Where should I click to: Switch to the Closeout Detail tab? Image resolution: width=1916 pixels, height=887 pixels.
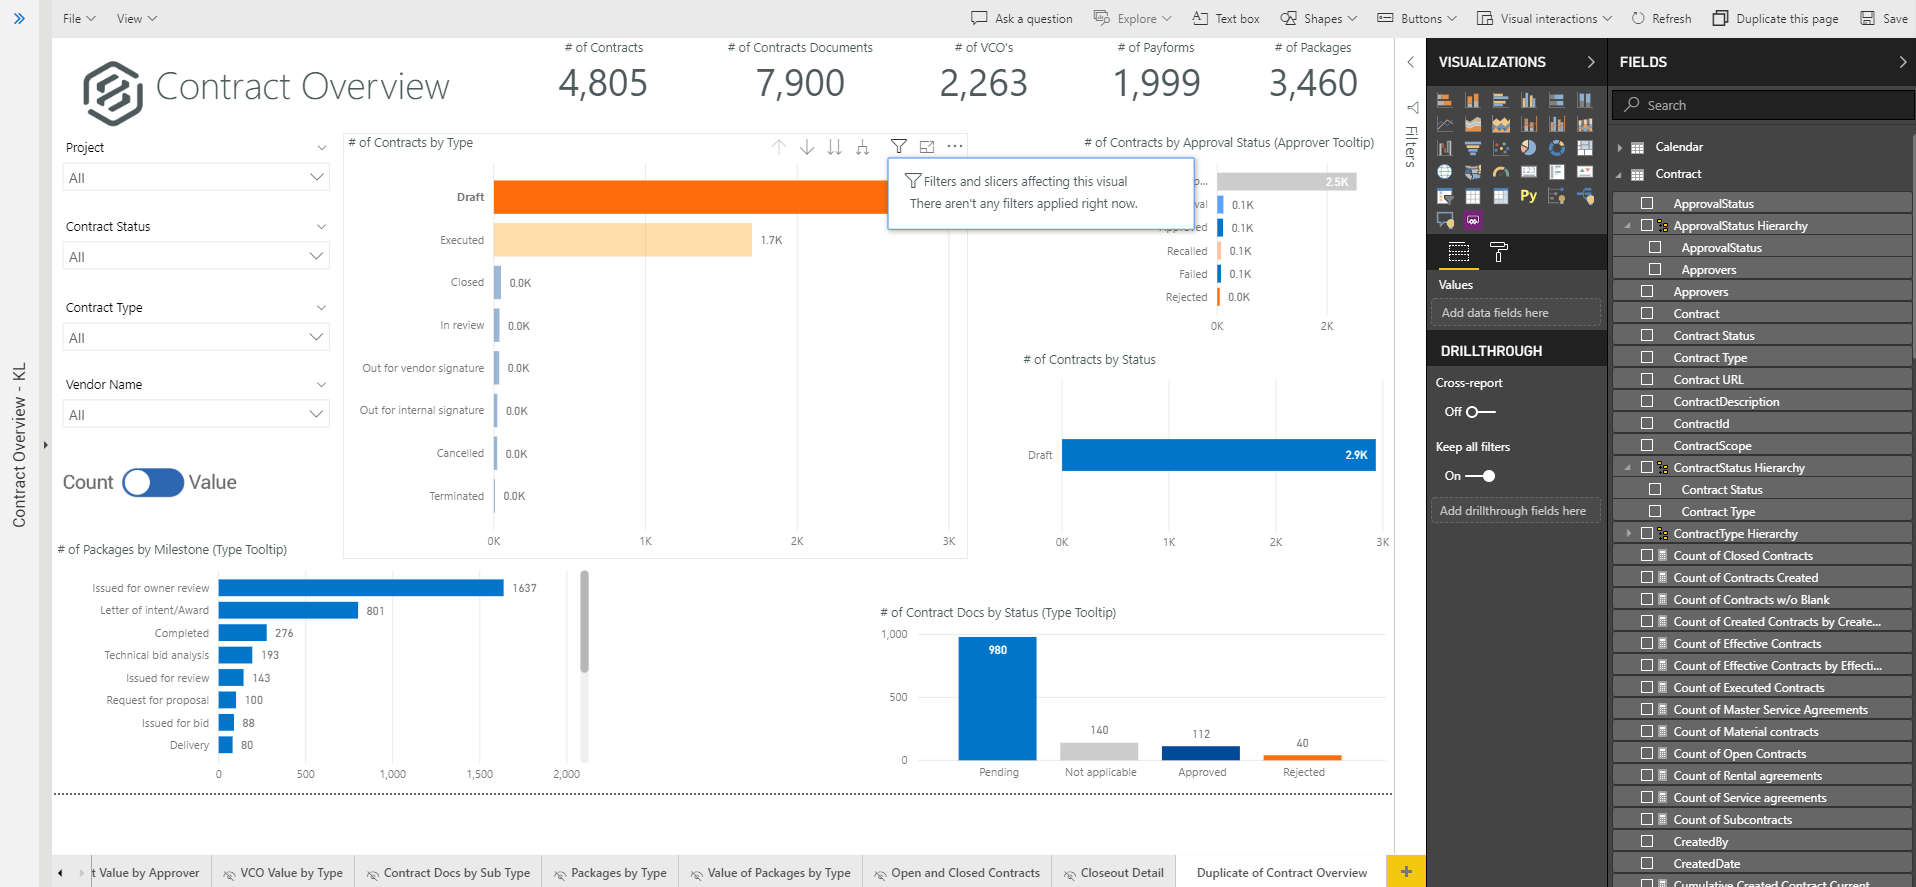pos(1113,872)
